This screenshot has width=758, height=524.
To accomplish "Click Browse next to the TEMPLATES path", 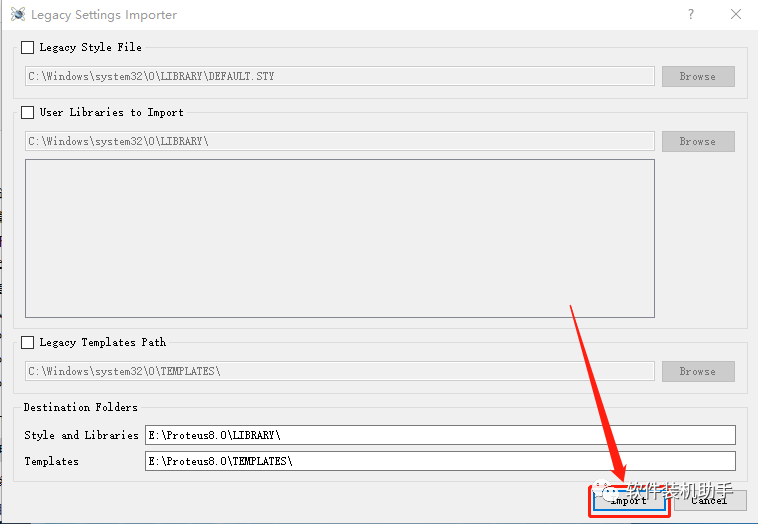I will click(x=698, y=371).
